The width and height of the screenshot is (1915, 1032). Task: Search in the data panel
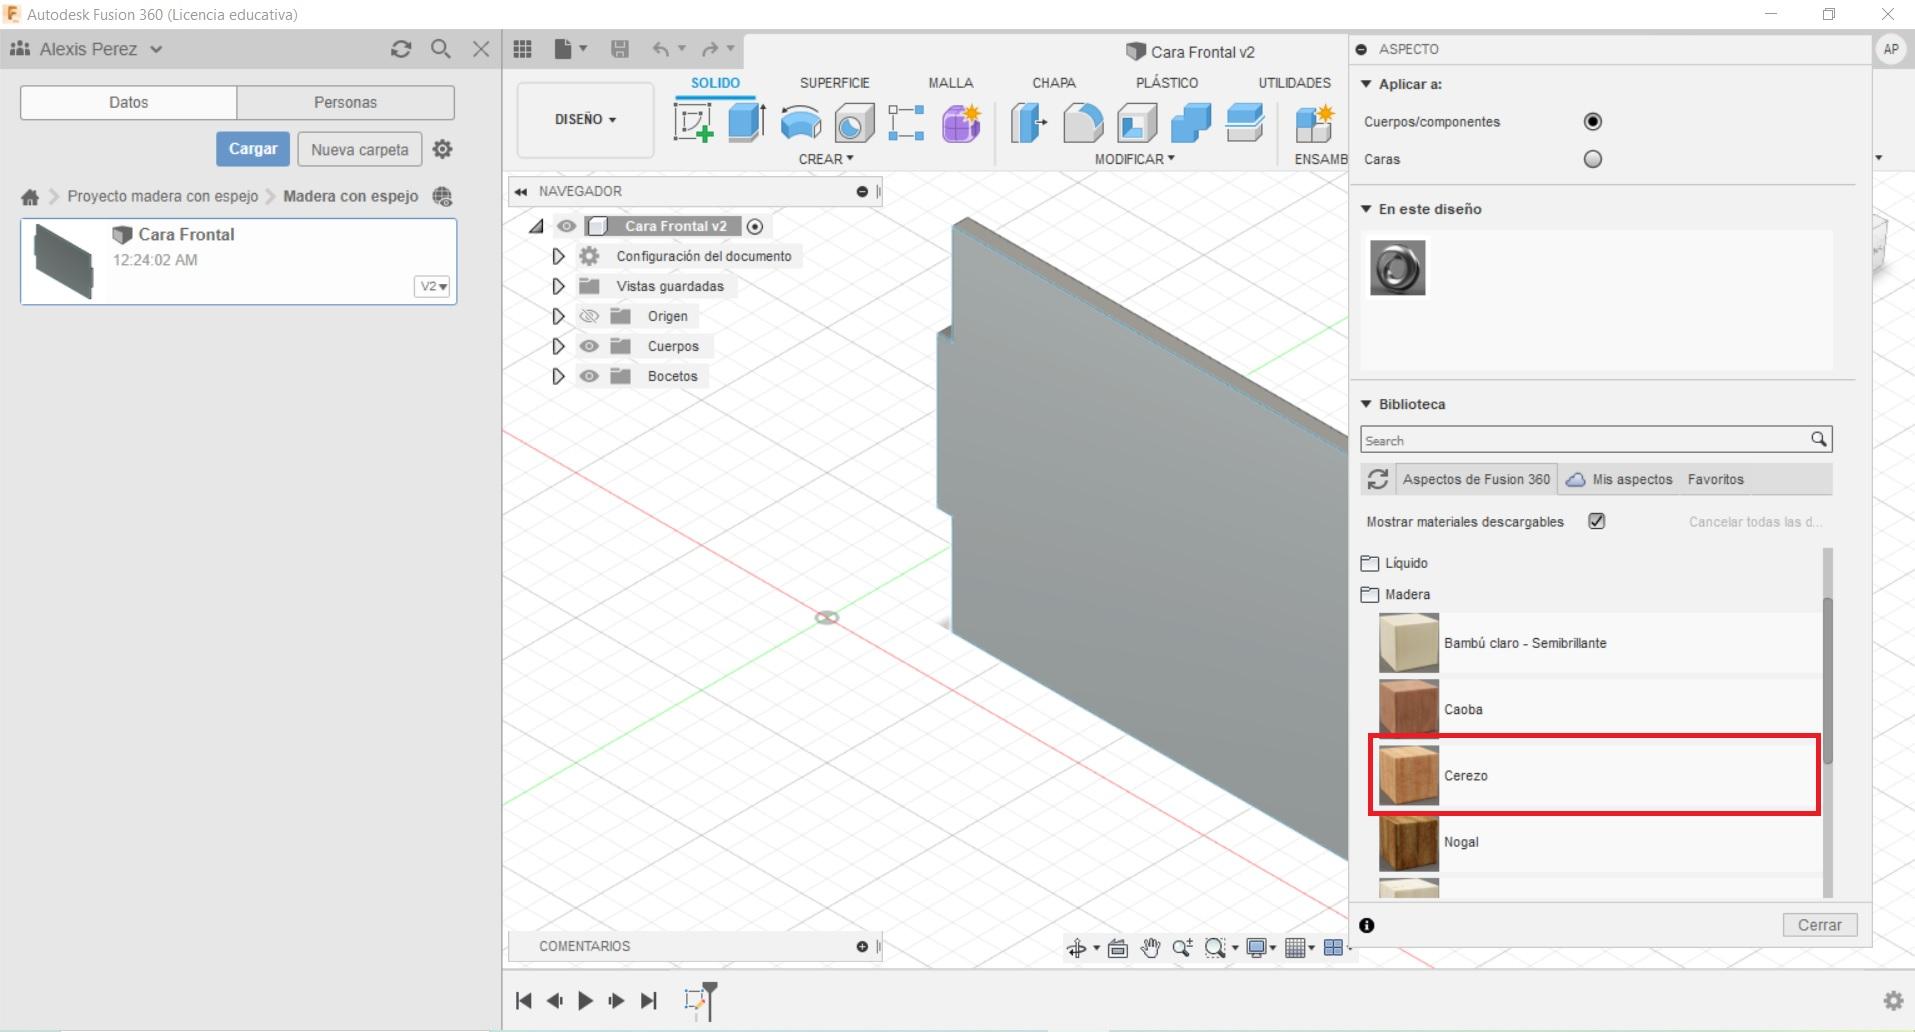pos(440,49)
